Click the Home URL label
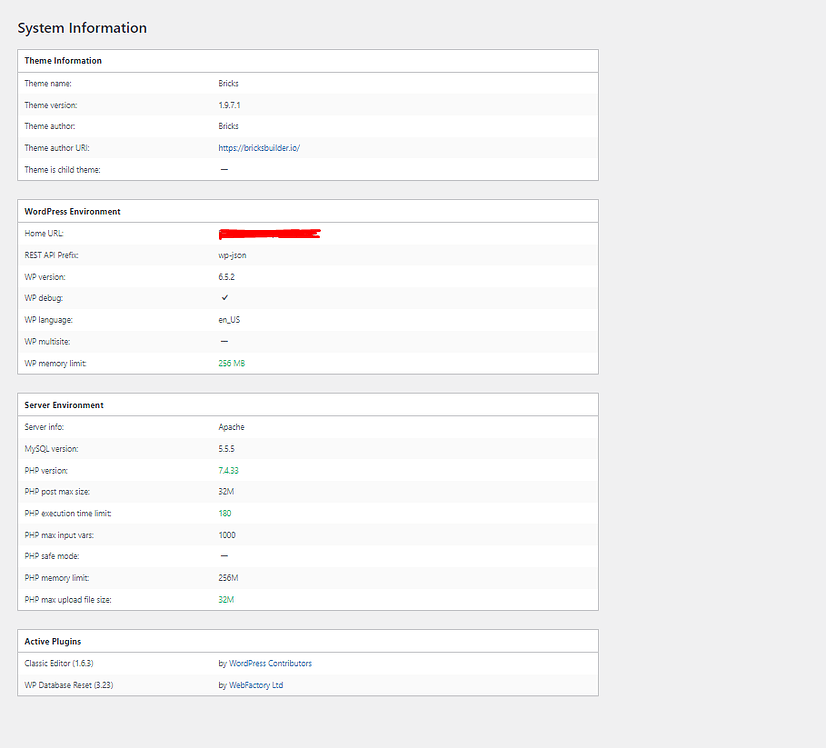This screenshot has height=748, width=826. tap(44, 233)
